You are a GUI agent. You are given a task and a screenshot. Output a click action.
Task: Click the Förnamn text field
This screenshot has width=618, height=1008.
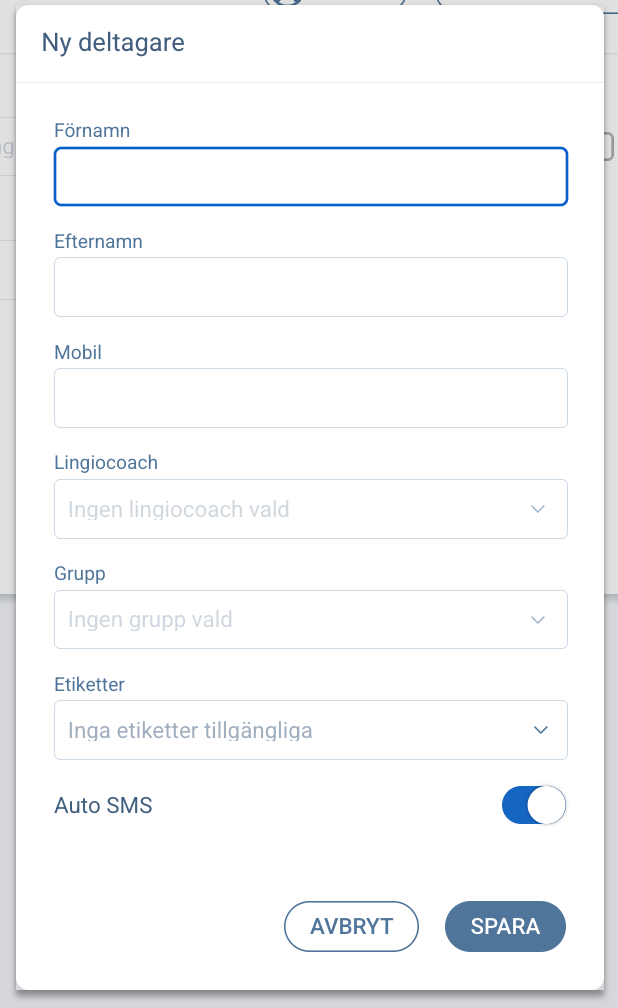(x=310, y=177)
